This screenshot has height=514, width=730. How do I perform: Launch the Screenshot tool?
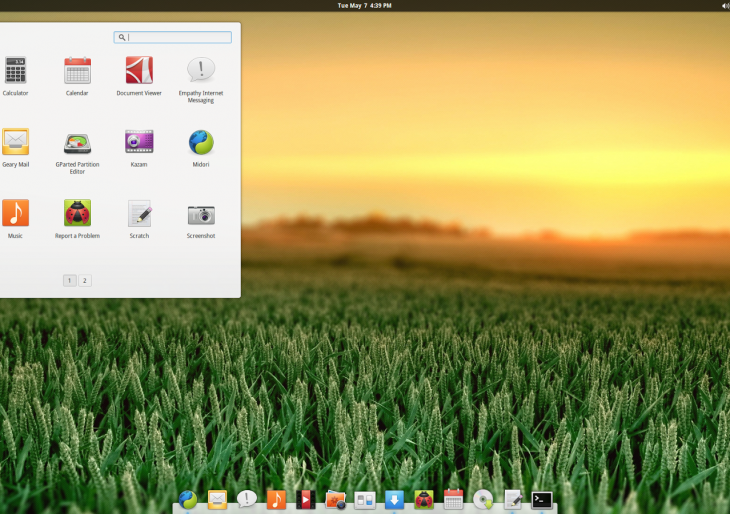coord(201,213)
